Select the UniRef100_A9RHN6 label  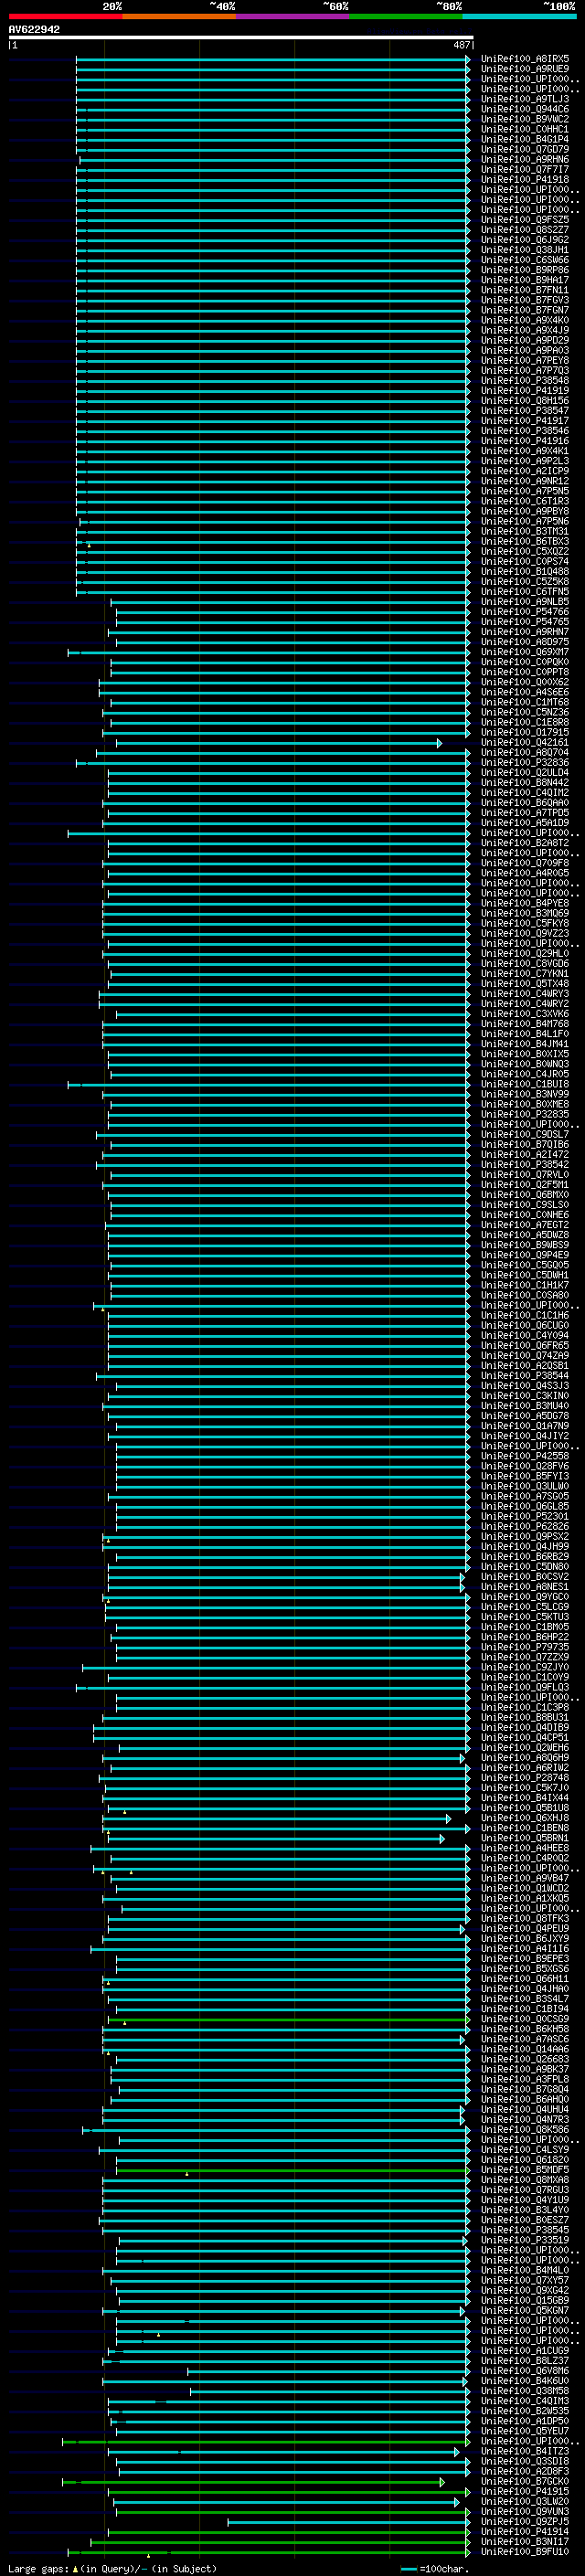click(525, 159)
